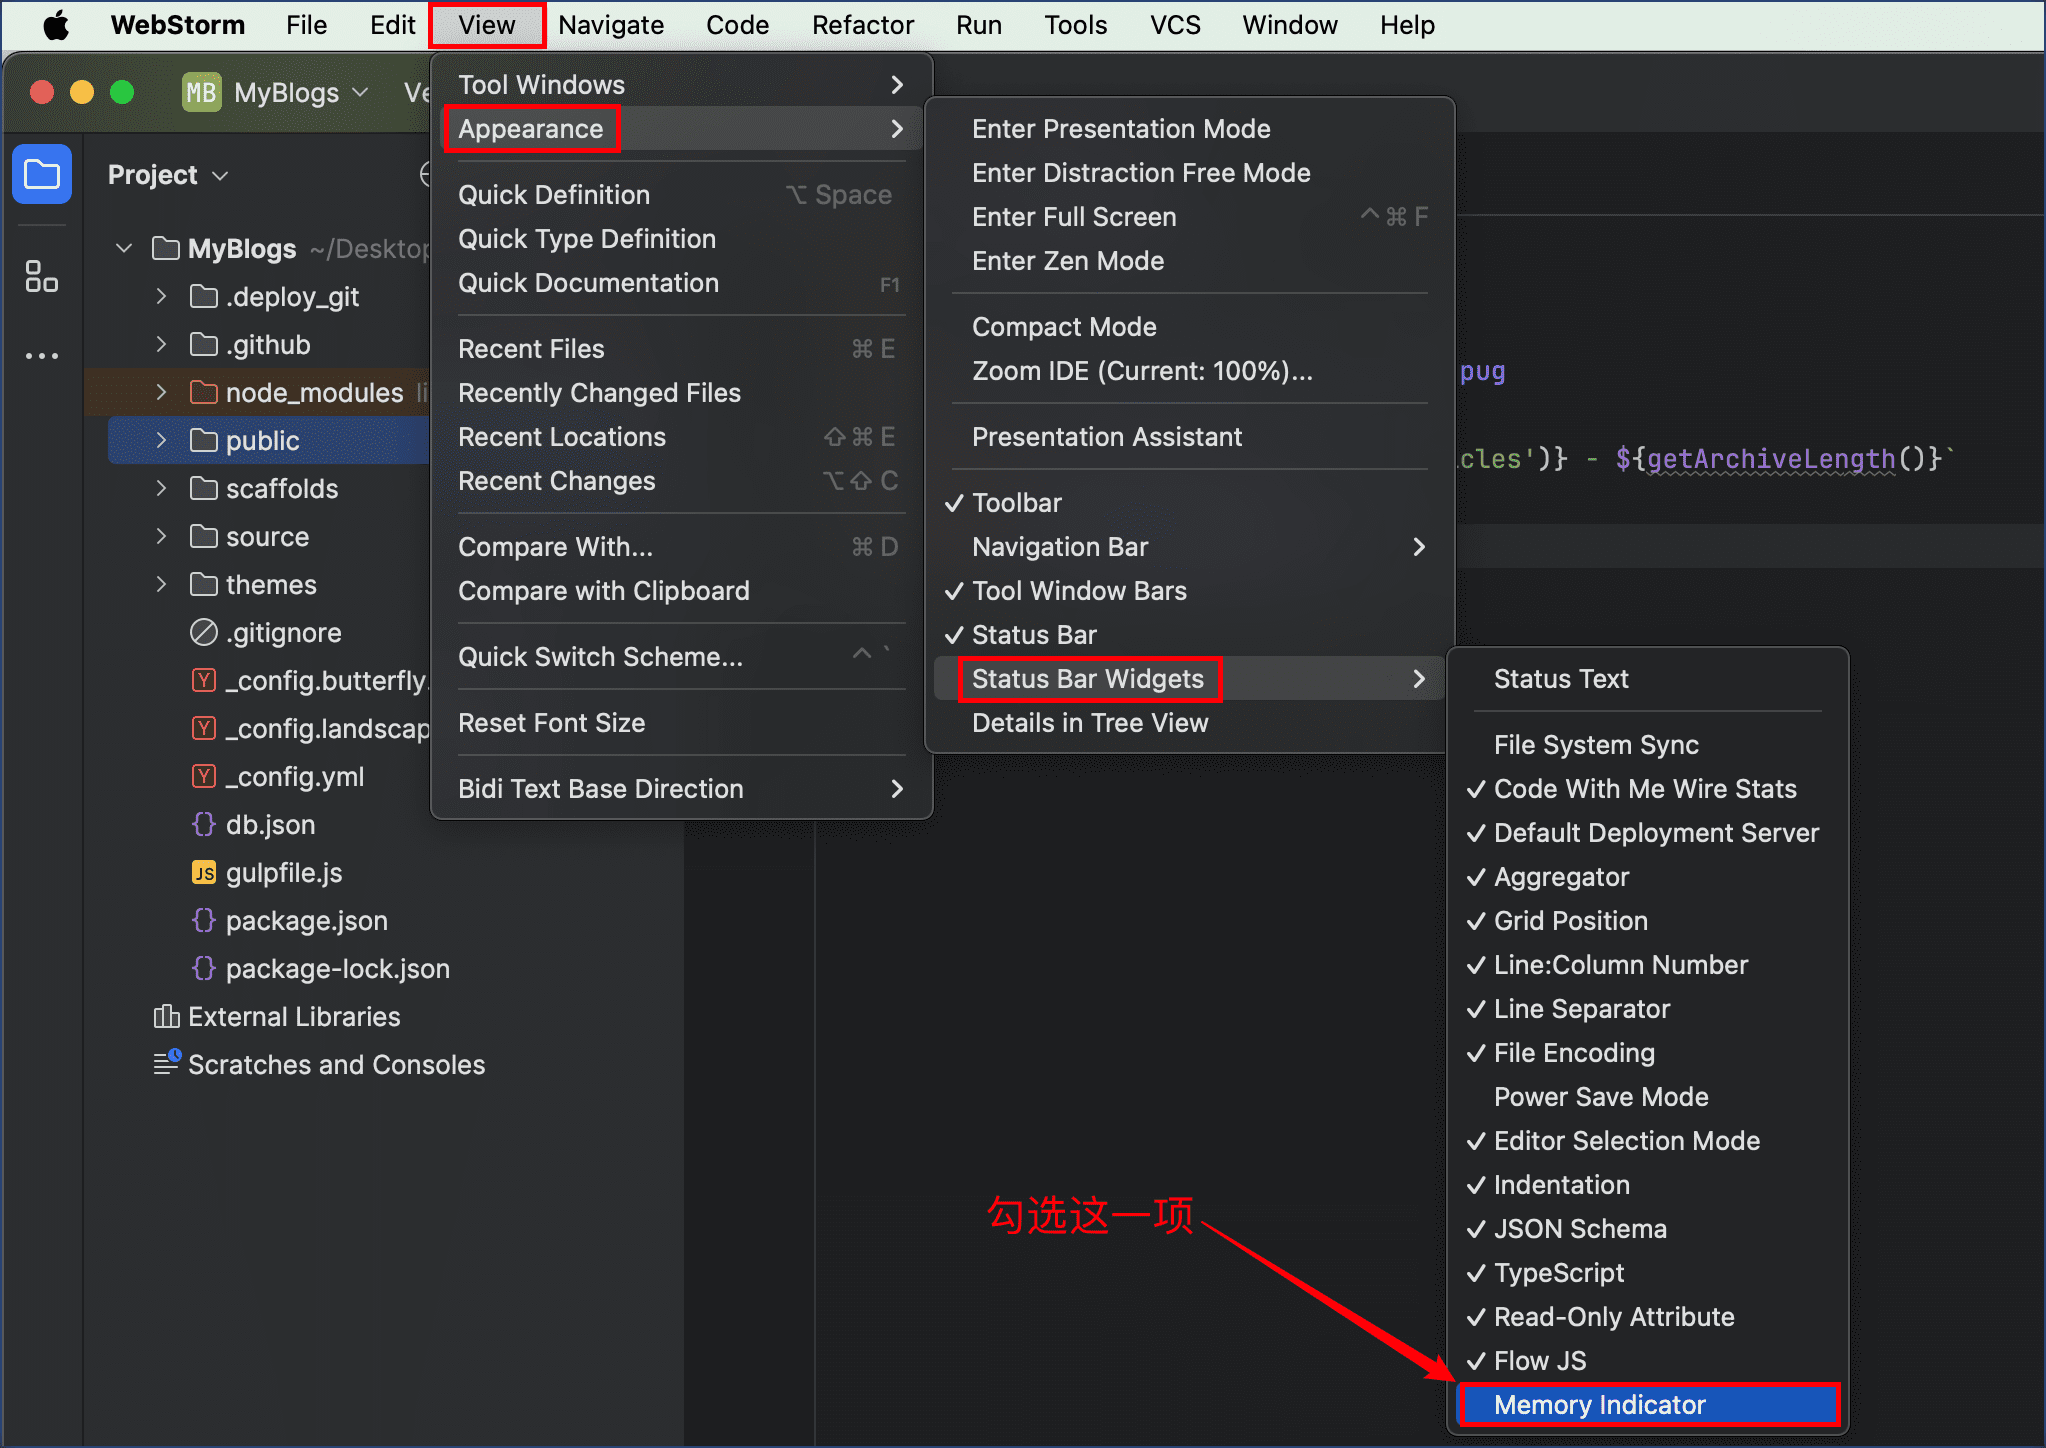The image size is (2046, 1448).
Task: Open the MyBlogs project dropdown
Action: [x=302, y=93]
